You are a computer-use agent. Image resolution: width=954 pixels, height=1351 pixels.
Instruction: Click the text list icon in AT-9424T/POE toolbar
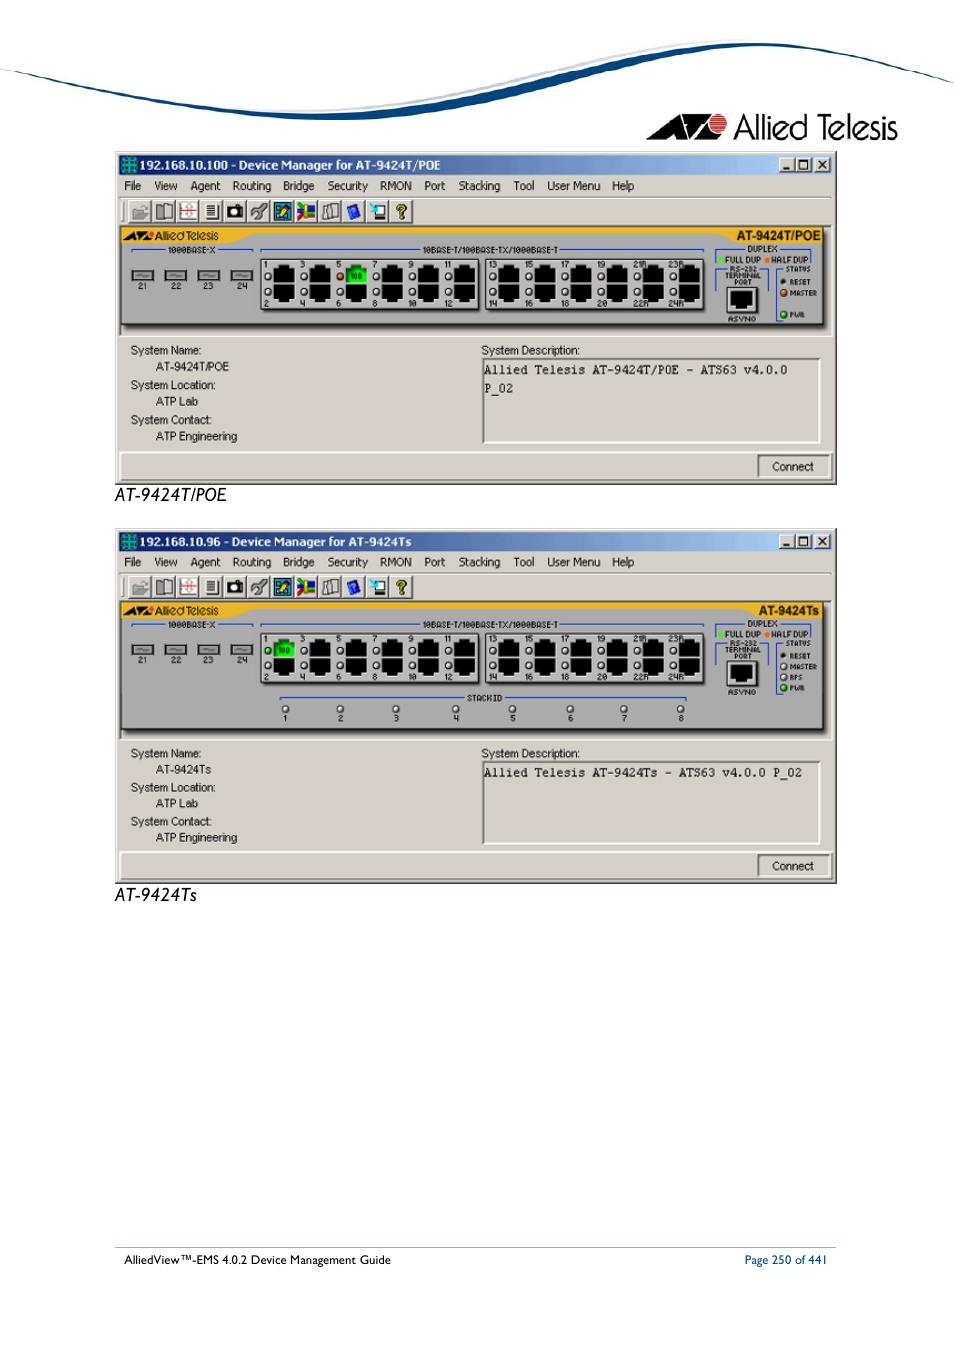tap(211, 211)
